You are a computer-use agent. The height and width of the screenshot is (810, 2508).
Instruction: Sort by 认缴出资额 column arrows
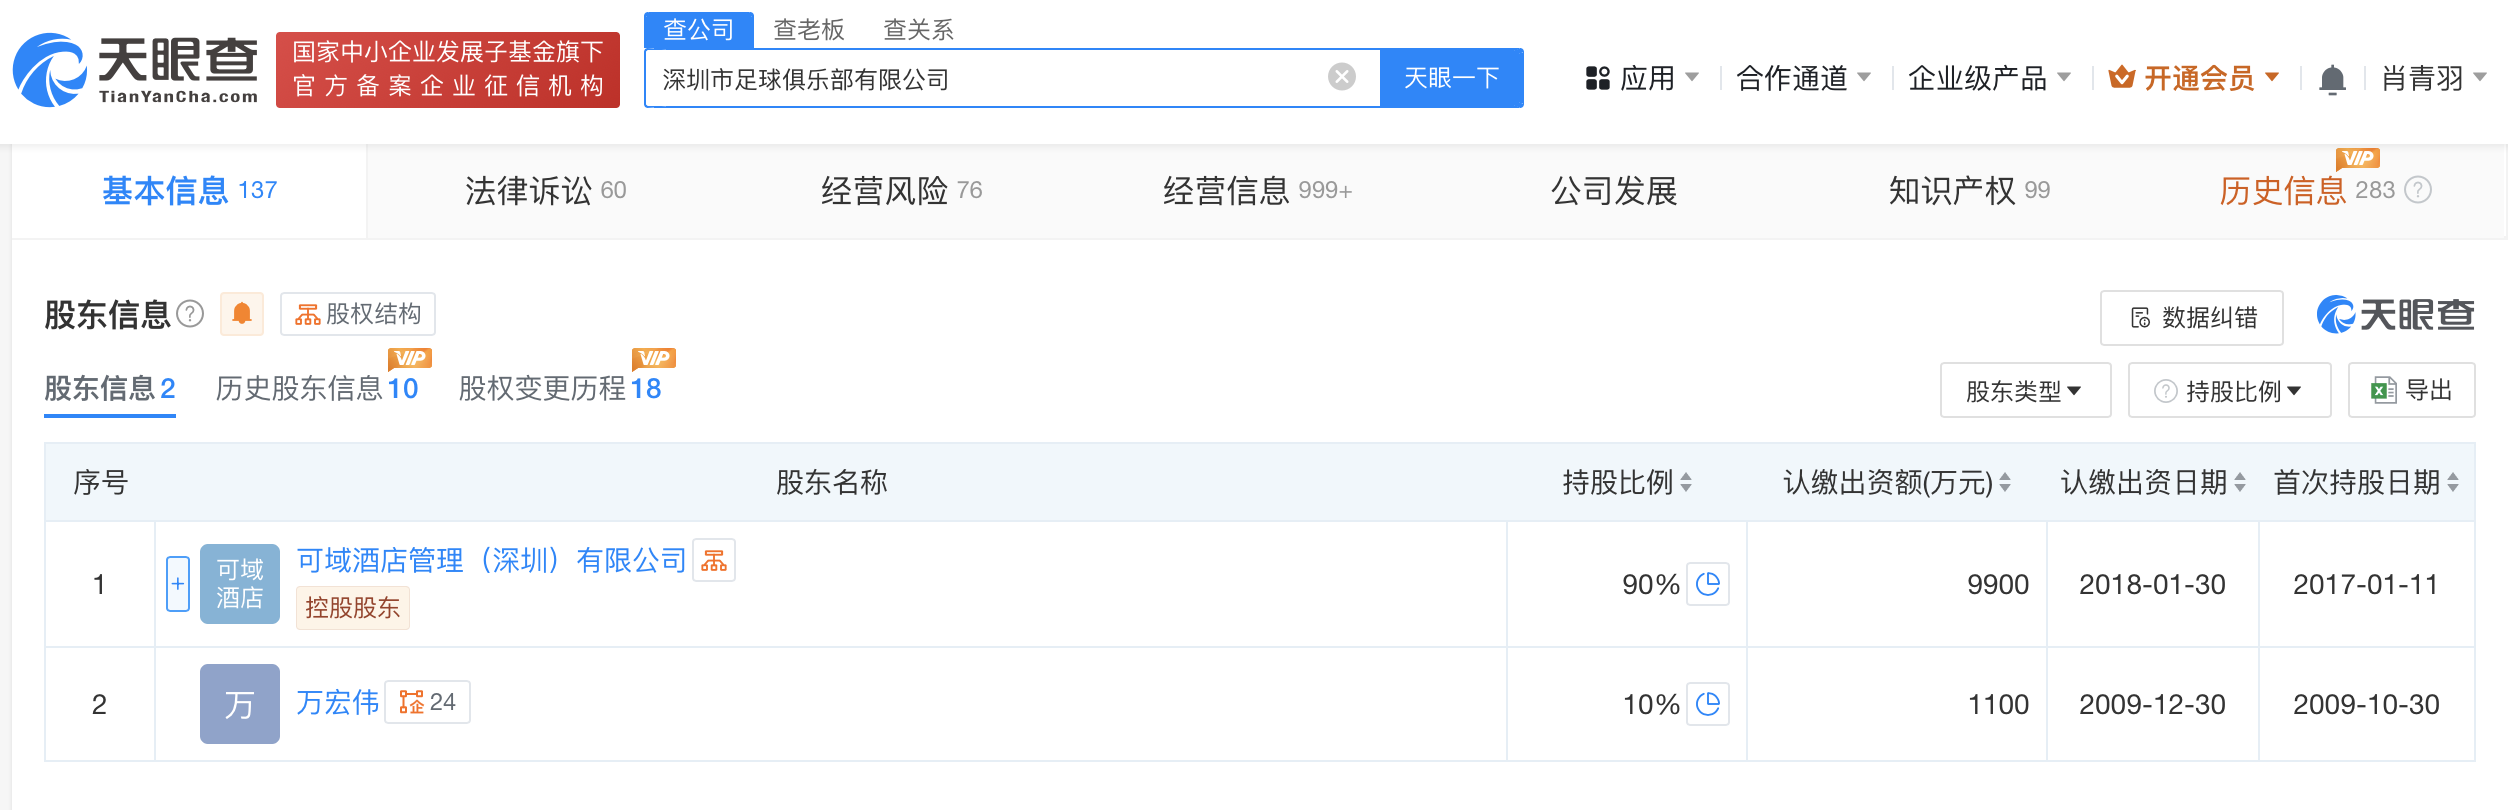pos(2005,483)
